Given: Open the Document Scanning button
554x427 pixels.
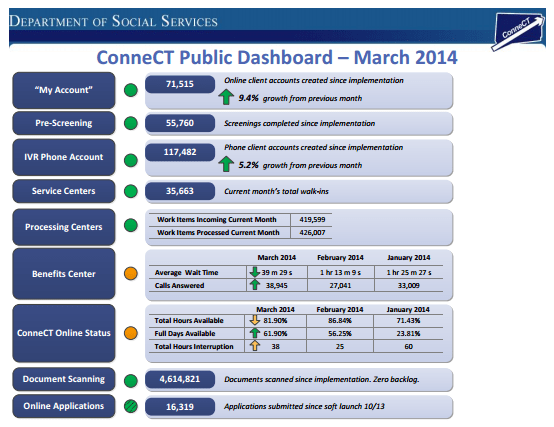Looking at the screenshot, I should 64,379.
